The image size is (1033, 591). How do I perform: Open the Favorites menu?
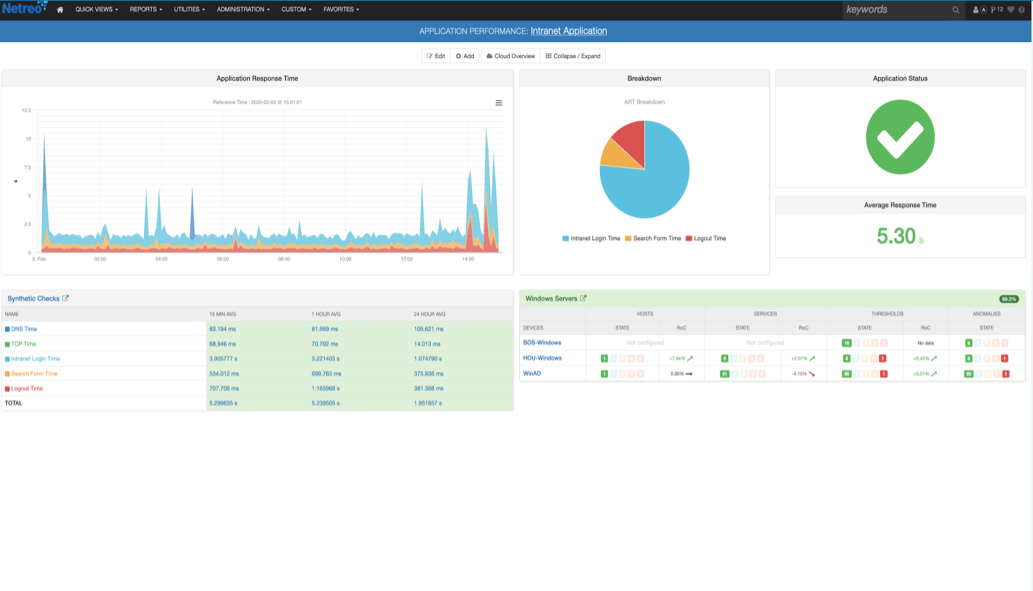click(341, 10)
